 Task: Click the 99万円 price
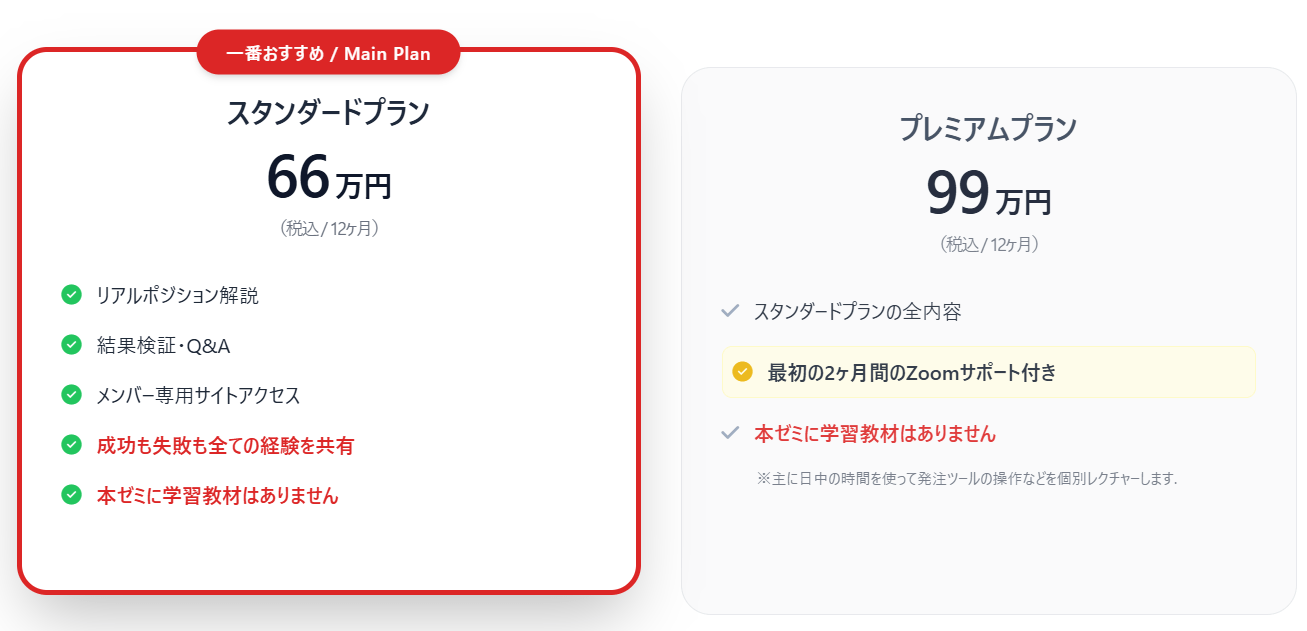click(988, 194)
